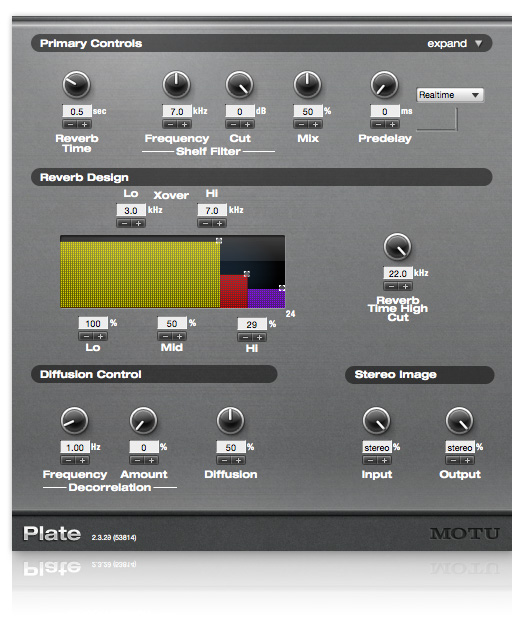
Task: Decrease Decorrelation Amount with minus
Action: click(x=137, y=460)
